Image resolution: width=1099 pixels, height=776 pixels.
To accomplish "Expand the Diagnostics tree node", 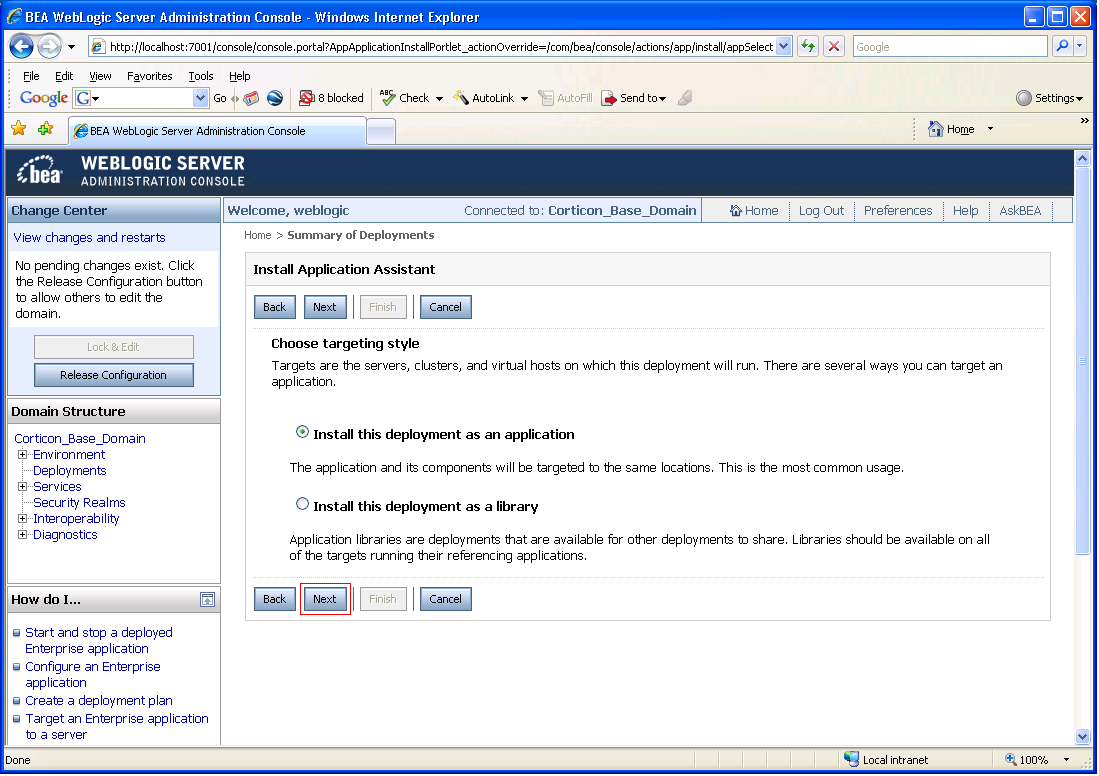I will [22, 535].
